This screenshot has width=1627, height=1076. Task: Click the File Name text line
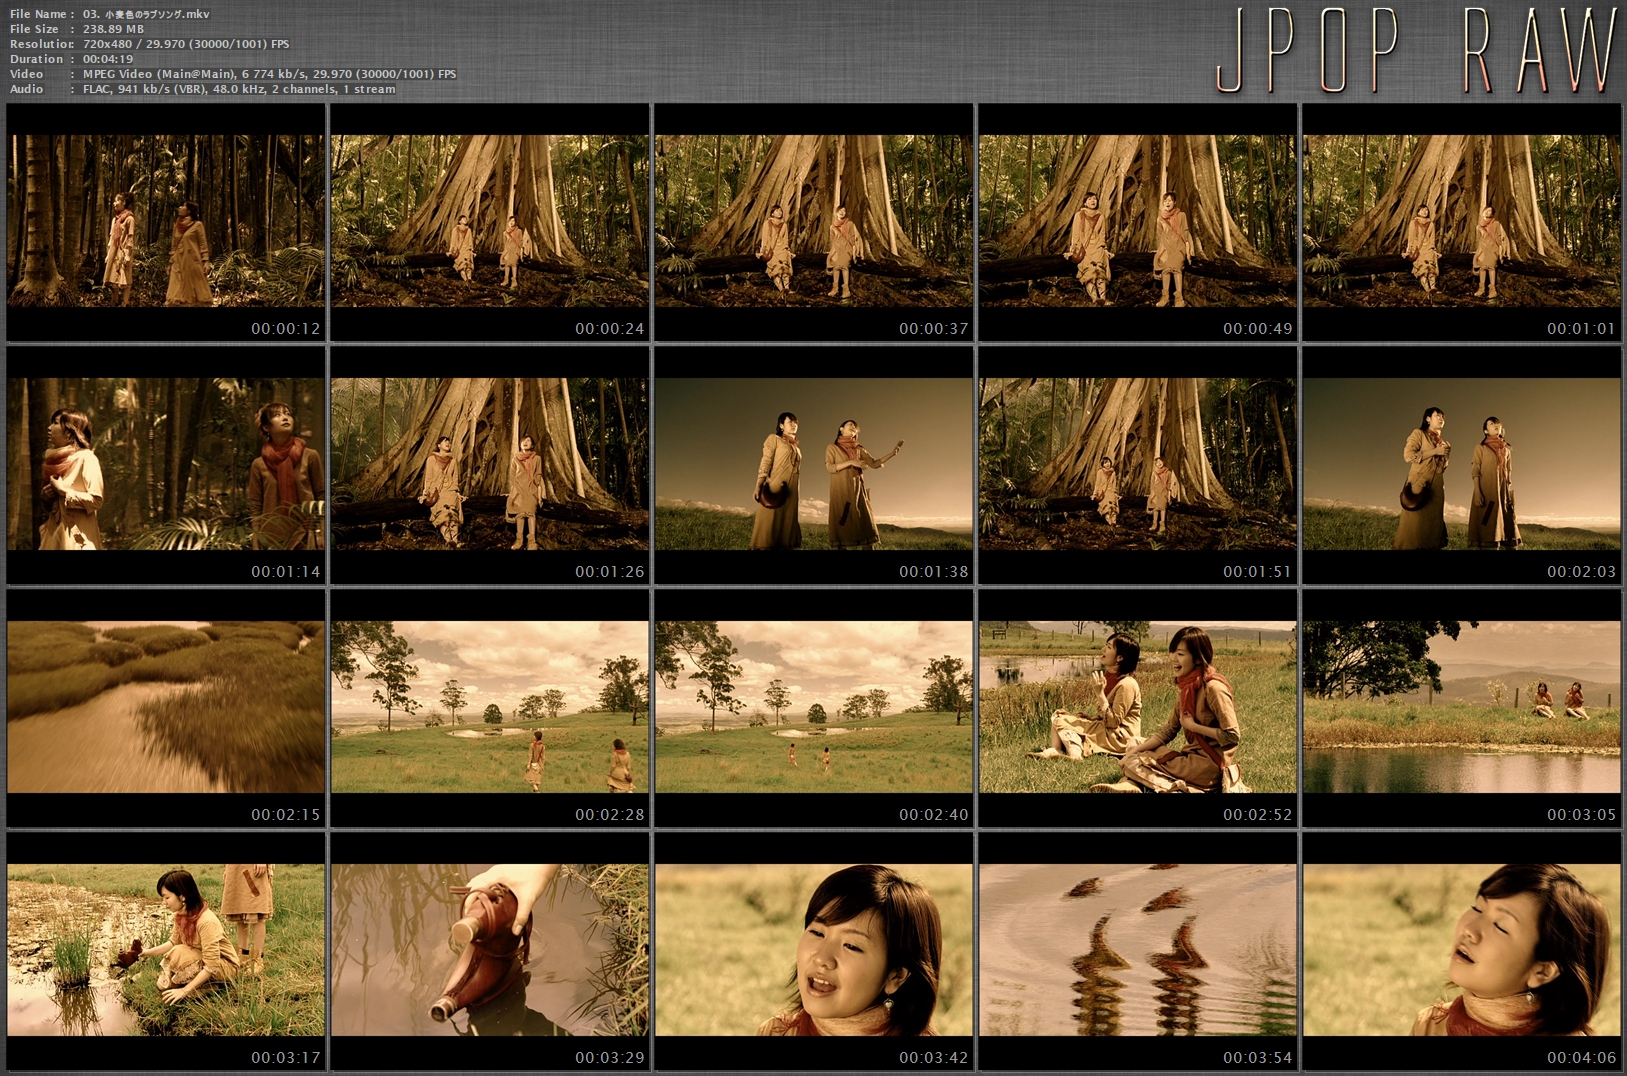click(x=110, y=14)
